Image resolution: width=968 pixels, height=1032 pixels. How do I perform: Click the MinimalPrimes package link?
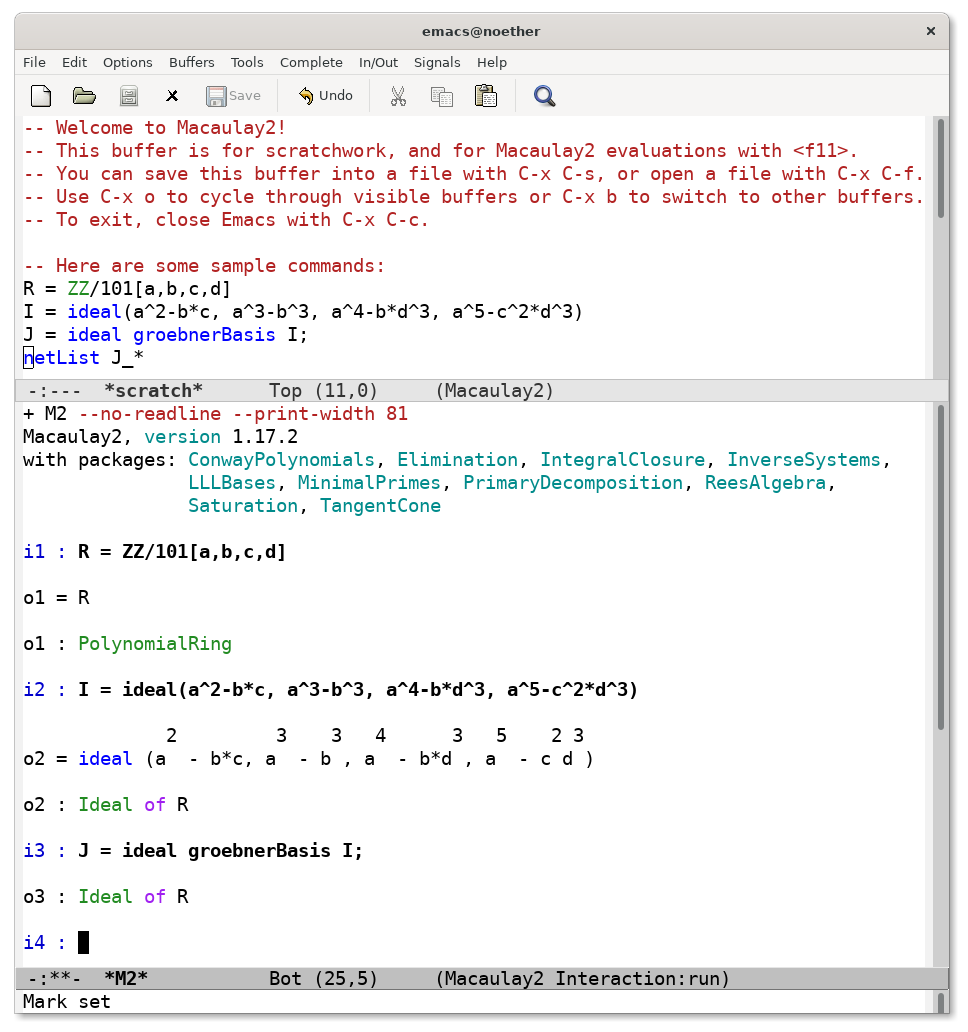pyautogui.click(x=369, y=483)
